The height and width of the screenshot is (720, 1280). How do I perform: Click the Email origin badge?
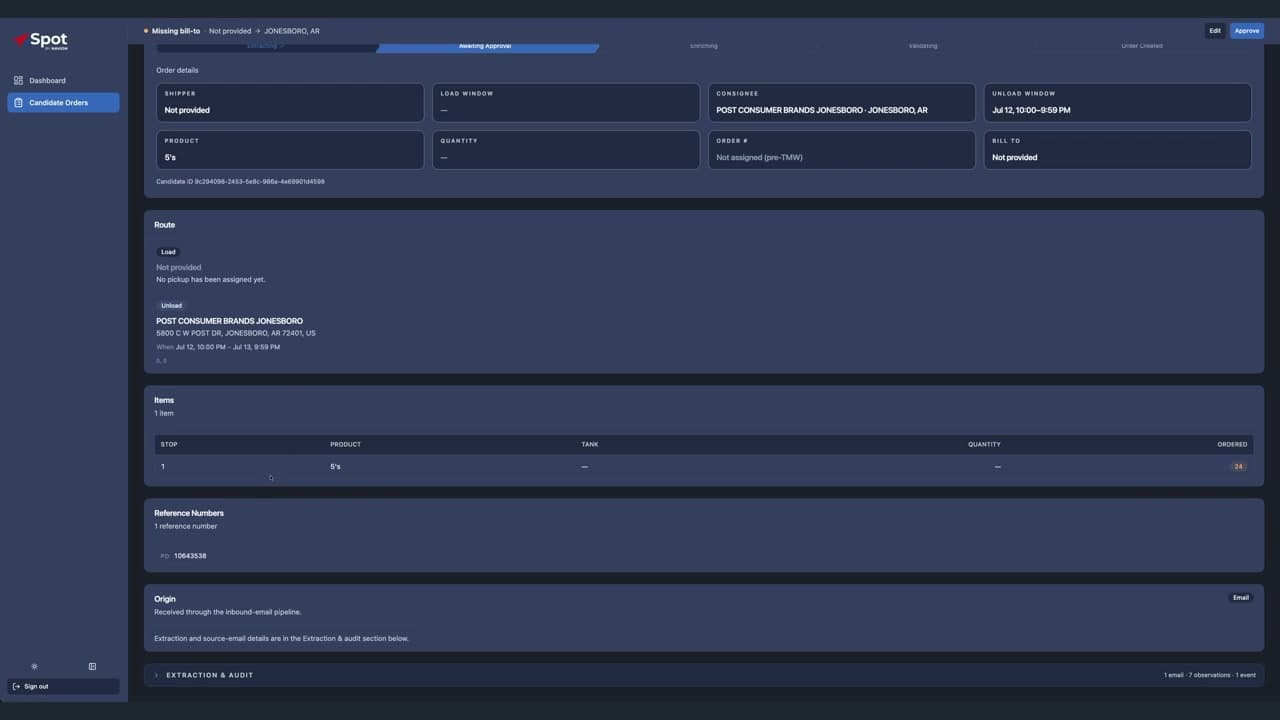click(x=1240, y=598)
